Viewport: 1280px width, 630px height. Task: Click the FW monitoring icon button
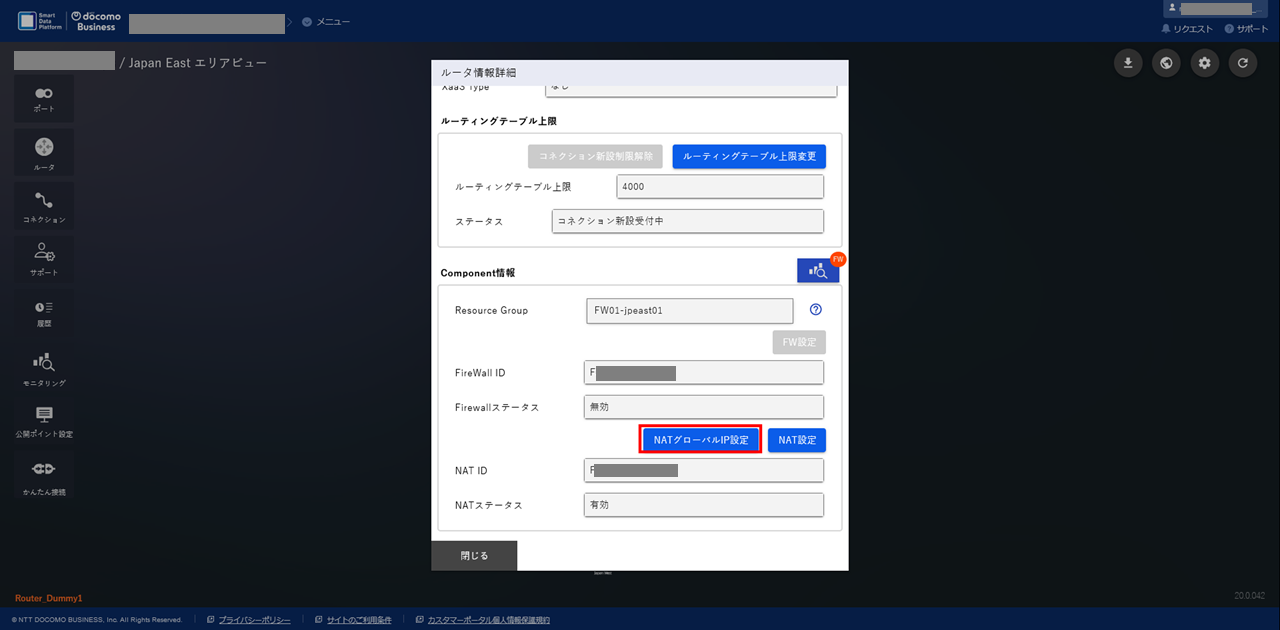point(818,270)
